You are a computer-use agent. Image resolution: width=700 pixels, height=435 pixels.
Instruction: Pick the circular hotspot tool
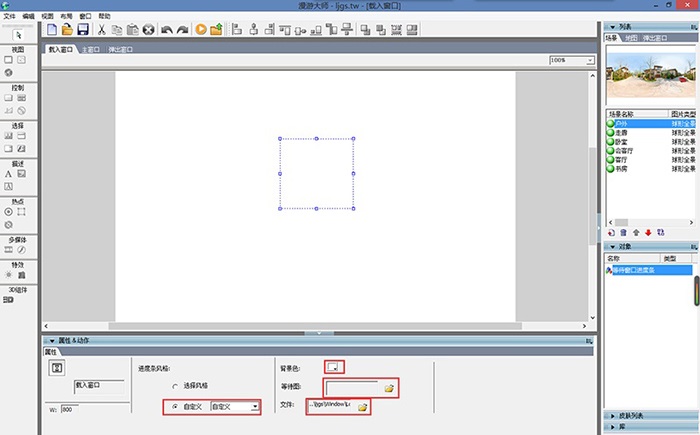(8, 212)
